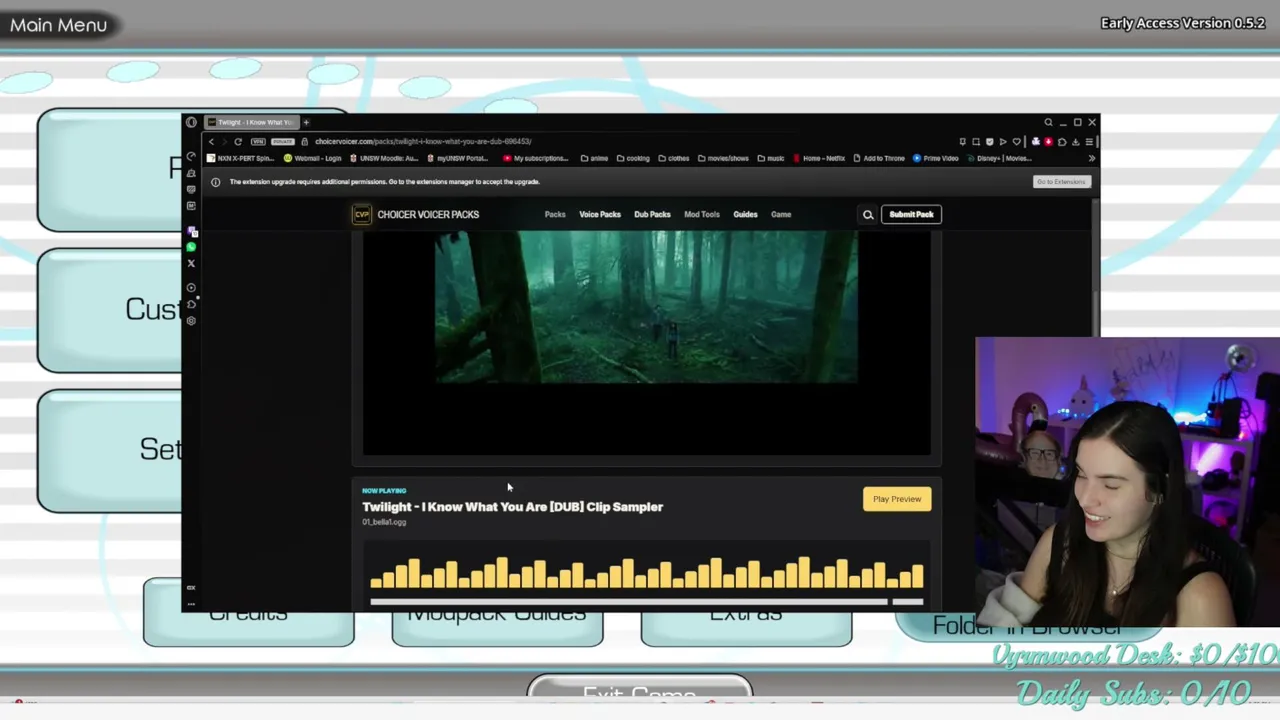The width and height of the screenshot is (1280, 720).
Task: Open the Game nav item
Action: pos(781,214)
